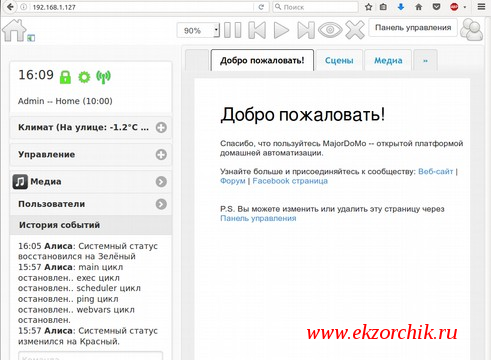The width and height of the screenshot is (491, 360).
Task: Skip to the next scene
Action: click(306, 30)
